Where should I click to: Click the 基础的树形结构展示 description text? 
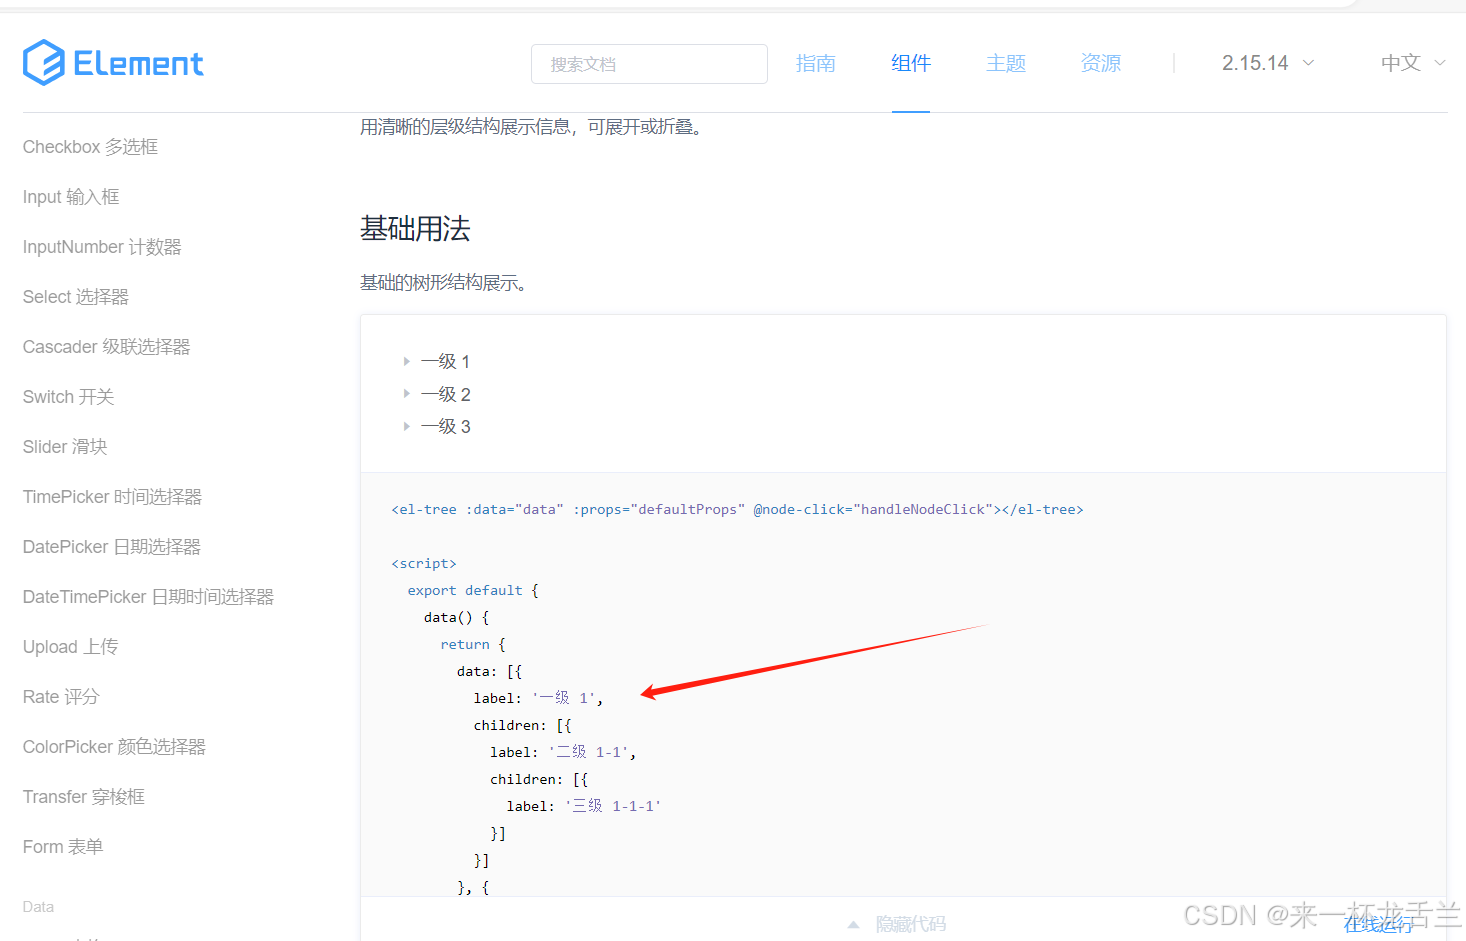click(444, 283)
